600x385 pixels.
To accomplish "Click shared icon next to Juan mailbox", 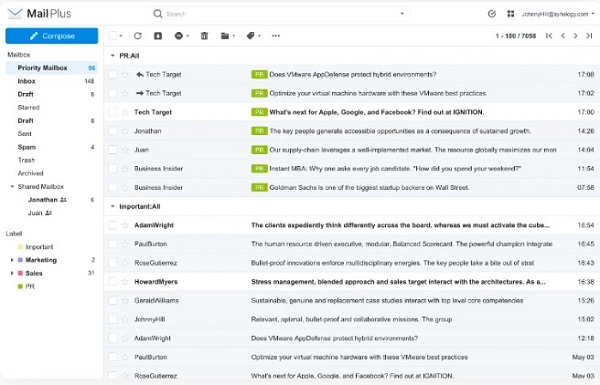I will pos(49,213).
